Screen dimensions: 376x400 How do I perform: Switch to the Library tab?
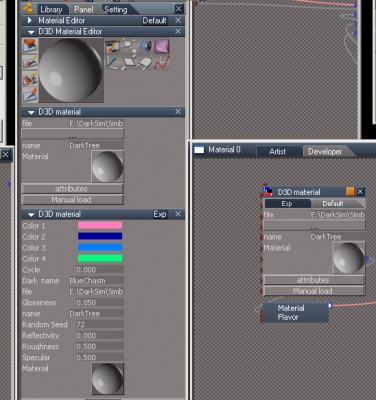[51, 9]
